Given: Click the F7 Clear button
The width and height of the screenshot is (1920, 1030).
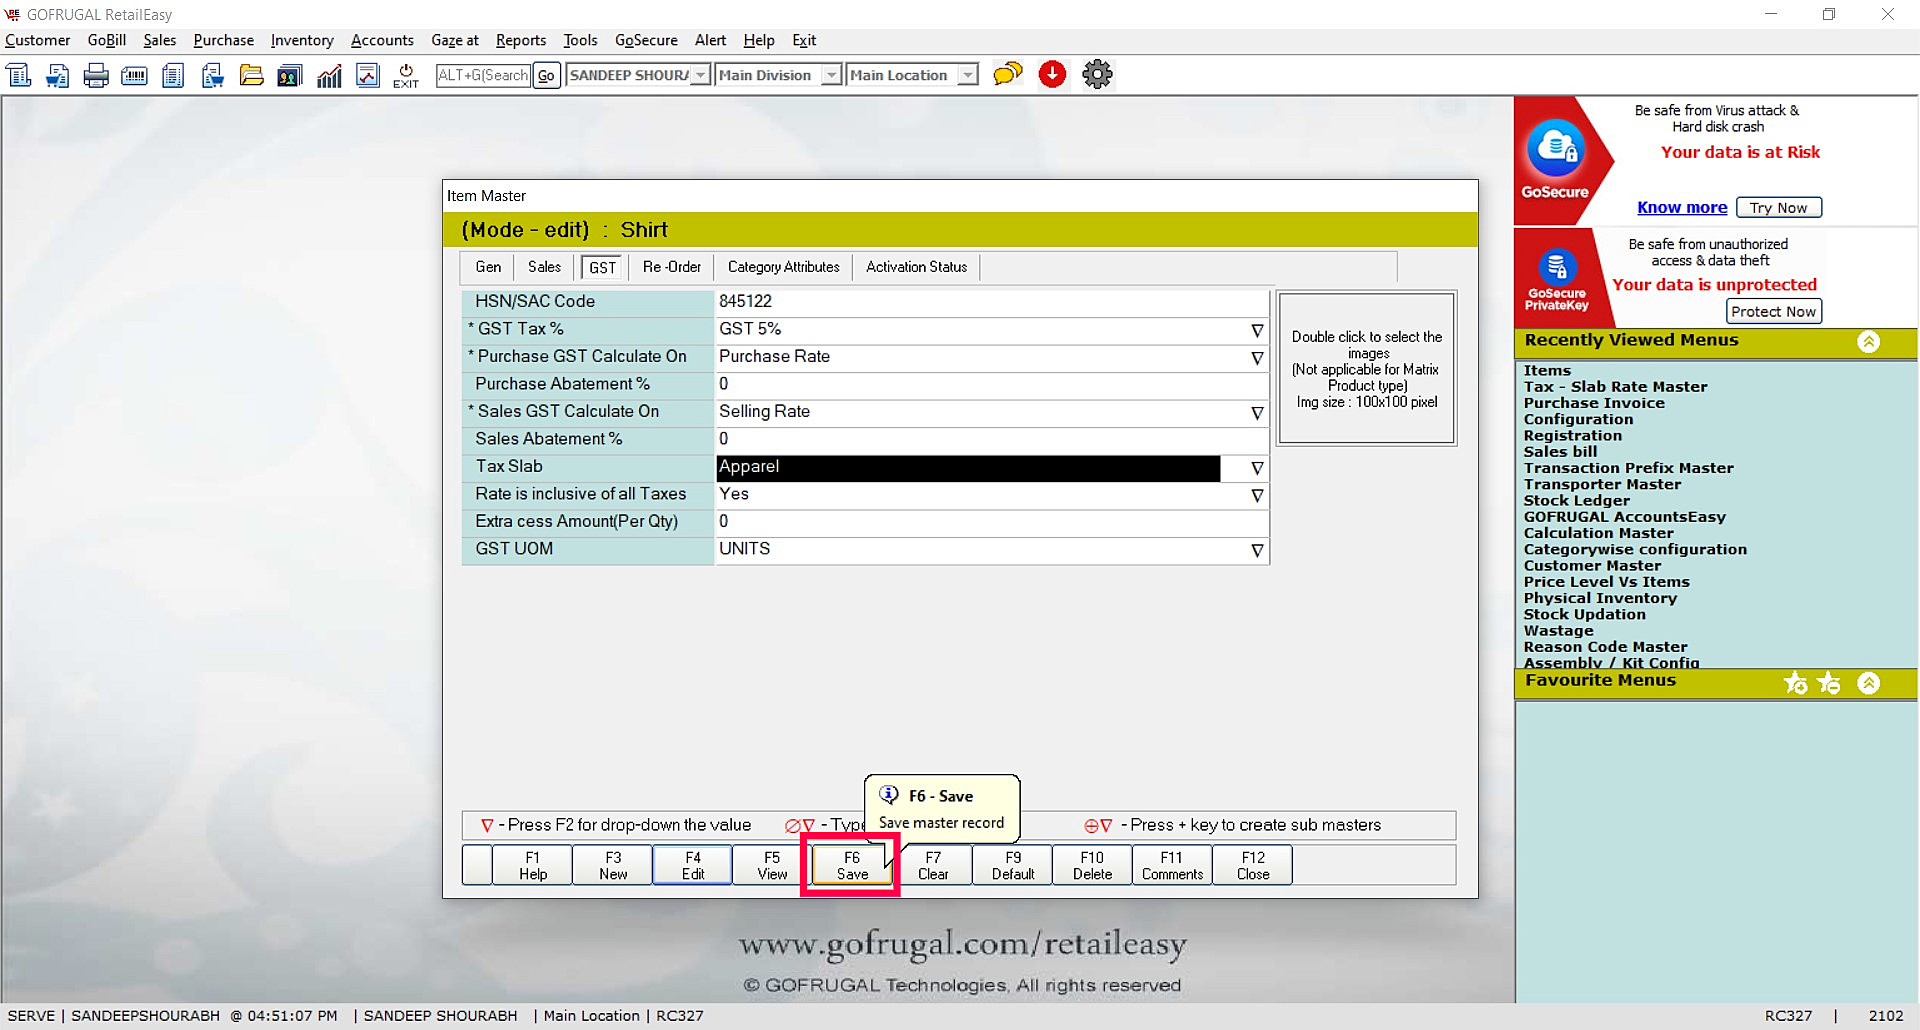Looking at the screenshot, I should pos(933,865).
